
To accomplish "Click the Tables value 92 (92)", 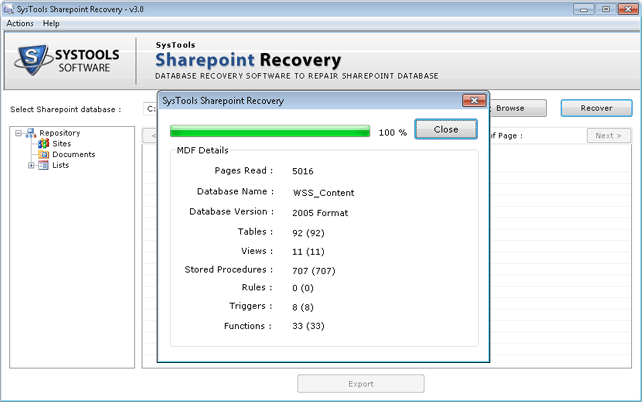I will (x=308, y=233).
